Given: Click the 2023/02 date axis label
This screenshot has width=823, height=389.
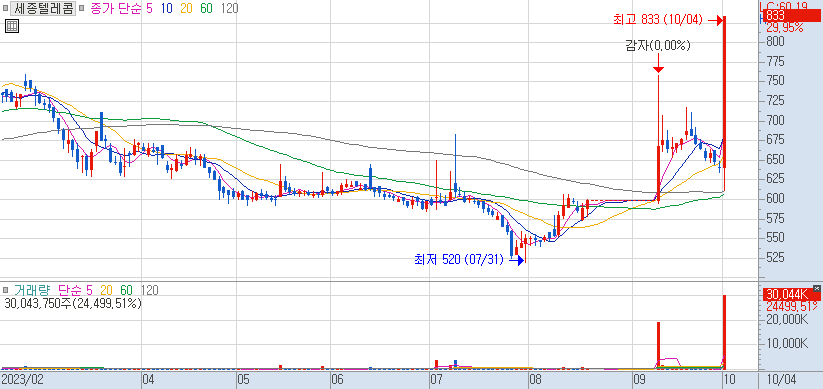Looking at the screenshot, I should [22, 379].
